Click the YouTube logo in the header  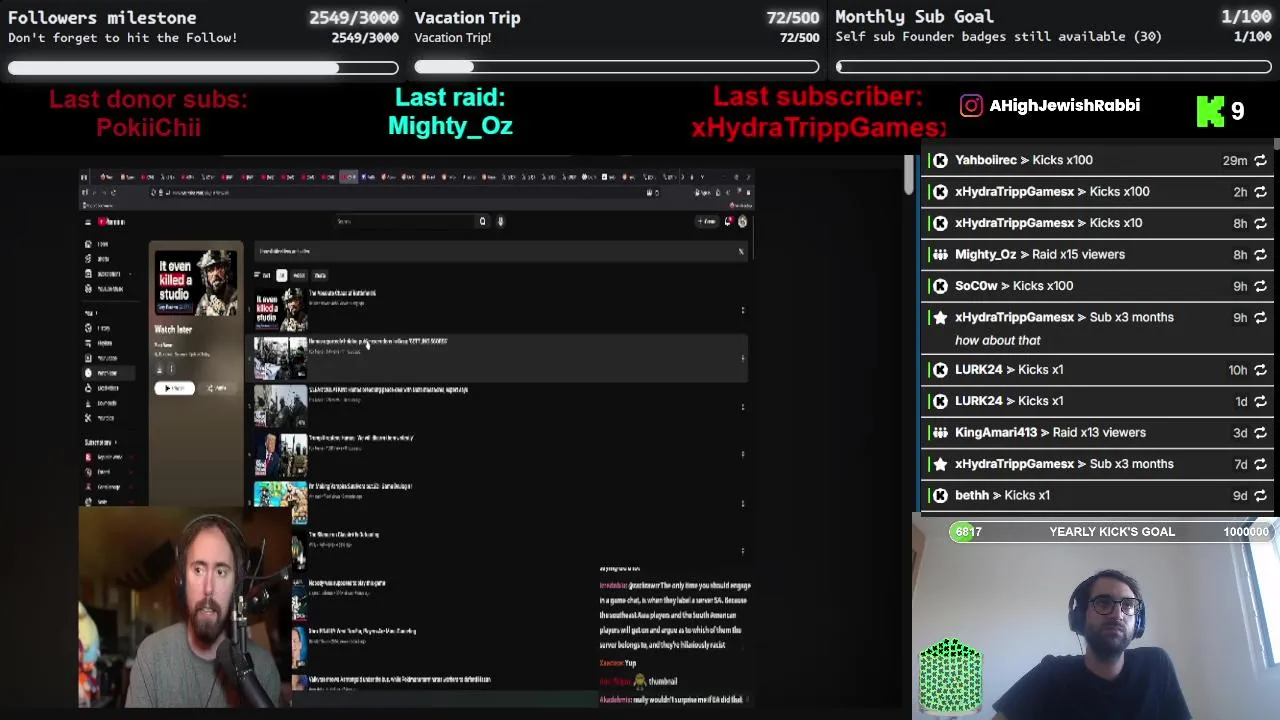[x=112, y=222]
